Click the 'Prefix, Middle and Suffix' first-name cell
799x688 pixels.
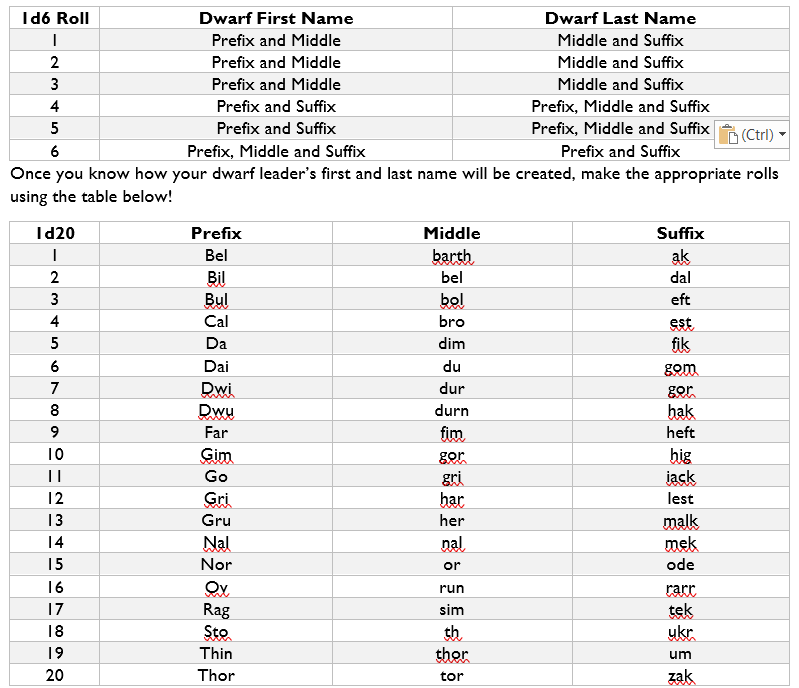(276, 151)
